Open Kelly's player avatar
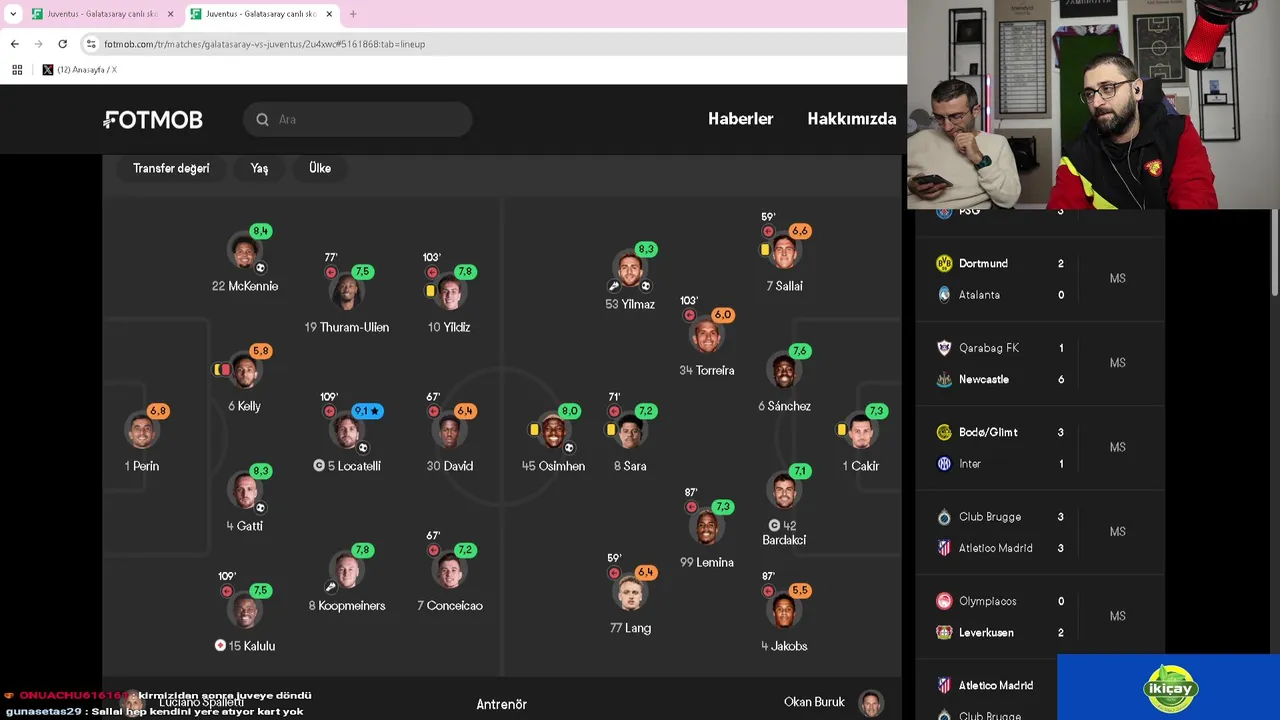This screenshot has height=720, width=1280. click(245, 372)
